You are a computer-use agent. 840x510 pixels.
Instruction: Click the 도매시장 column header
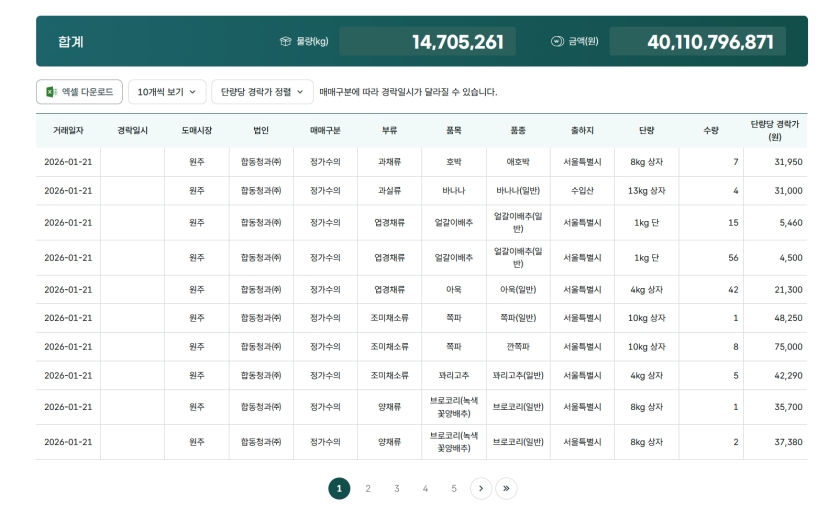197,130
